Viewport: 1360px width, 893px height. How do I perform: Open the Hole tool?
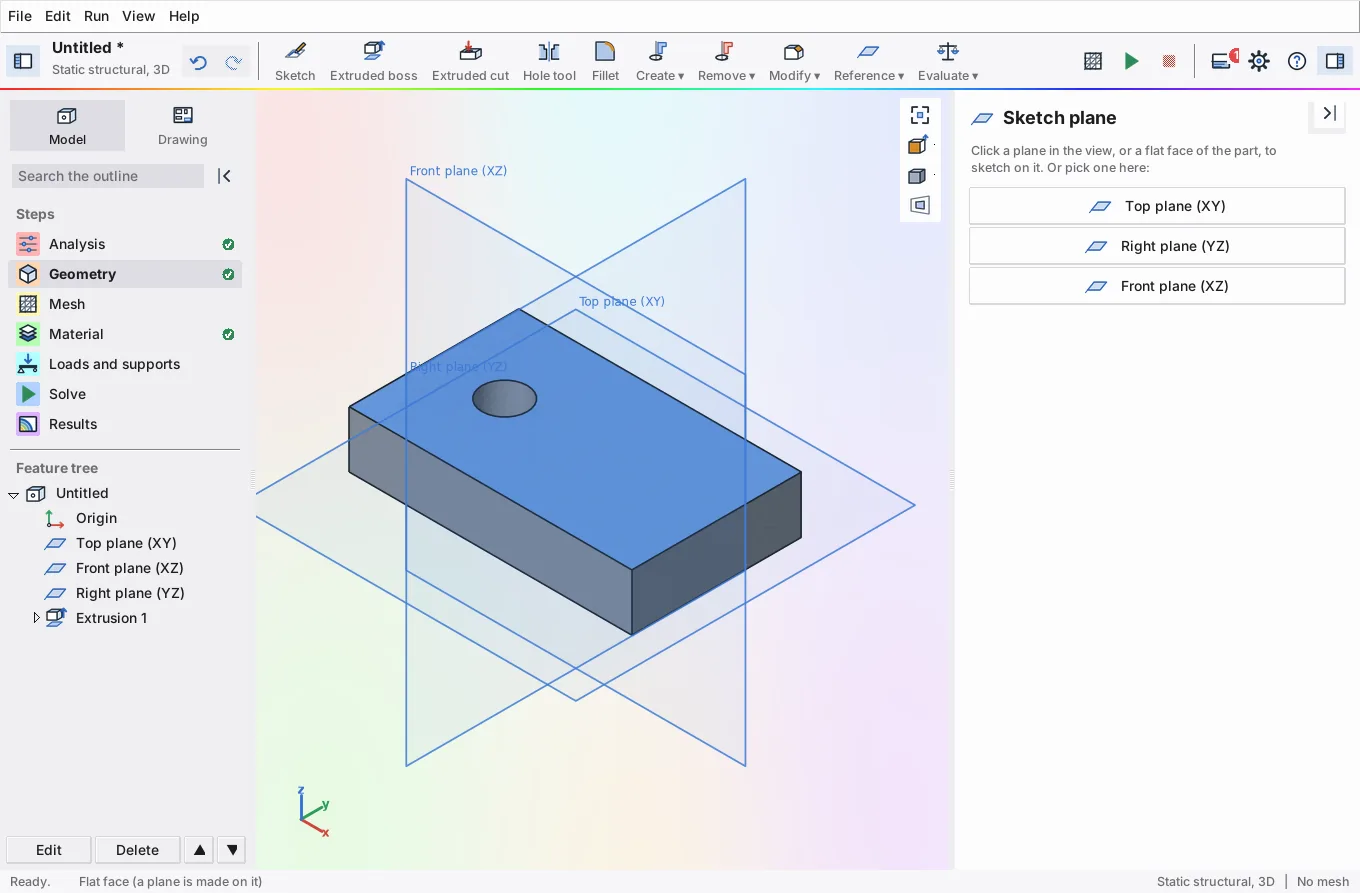click(549, 61)
